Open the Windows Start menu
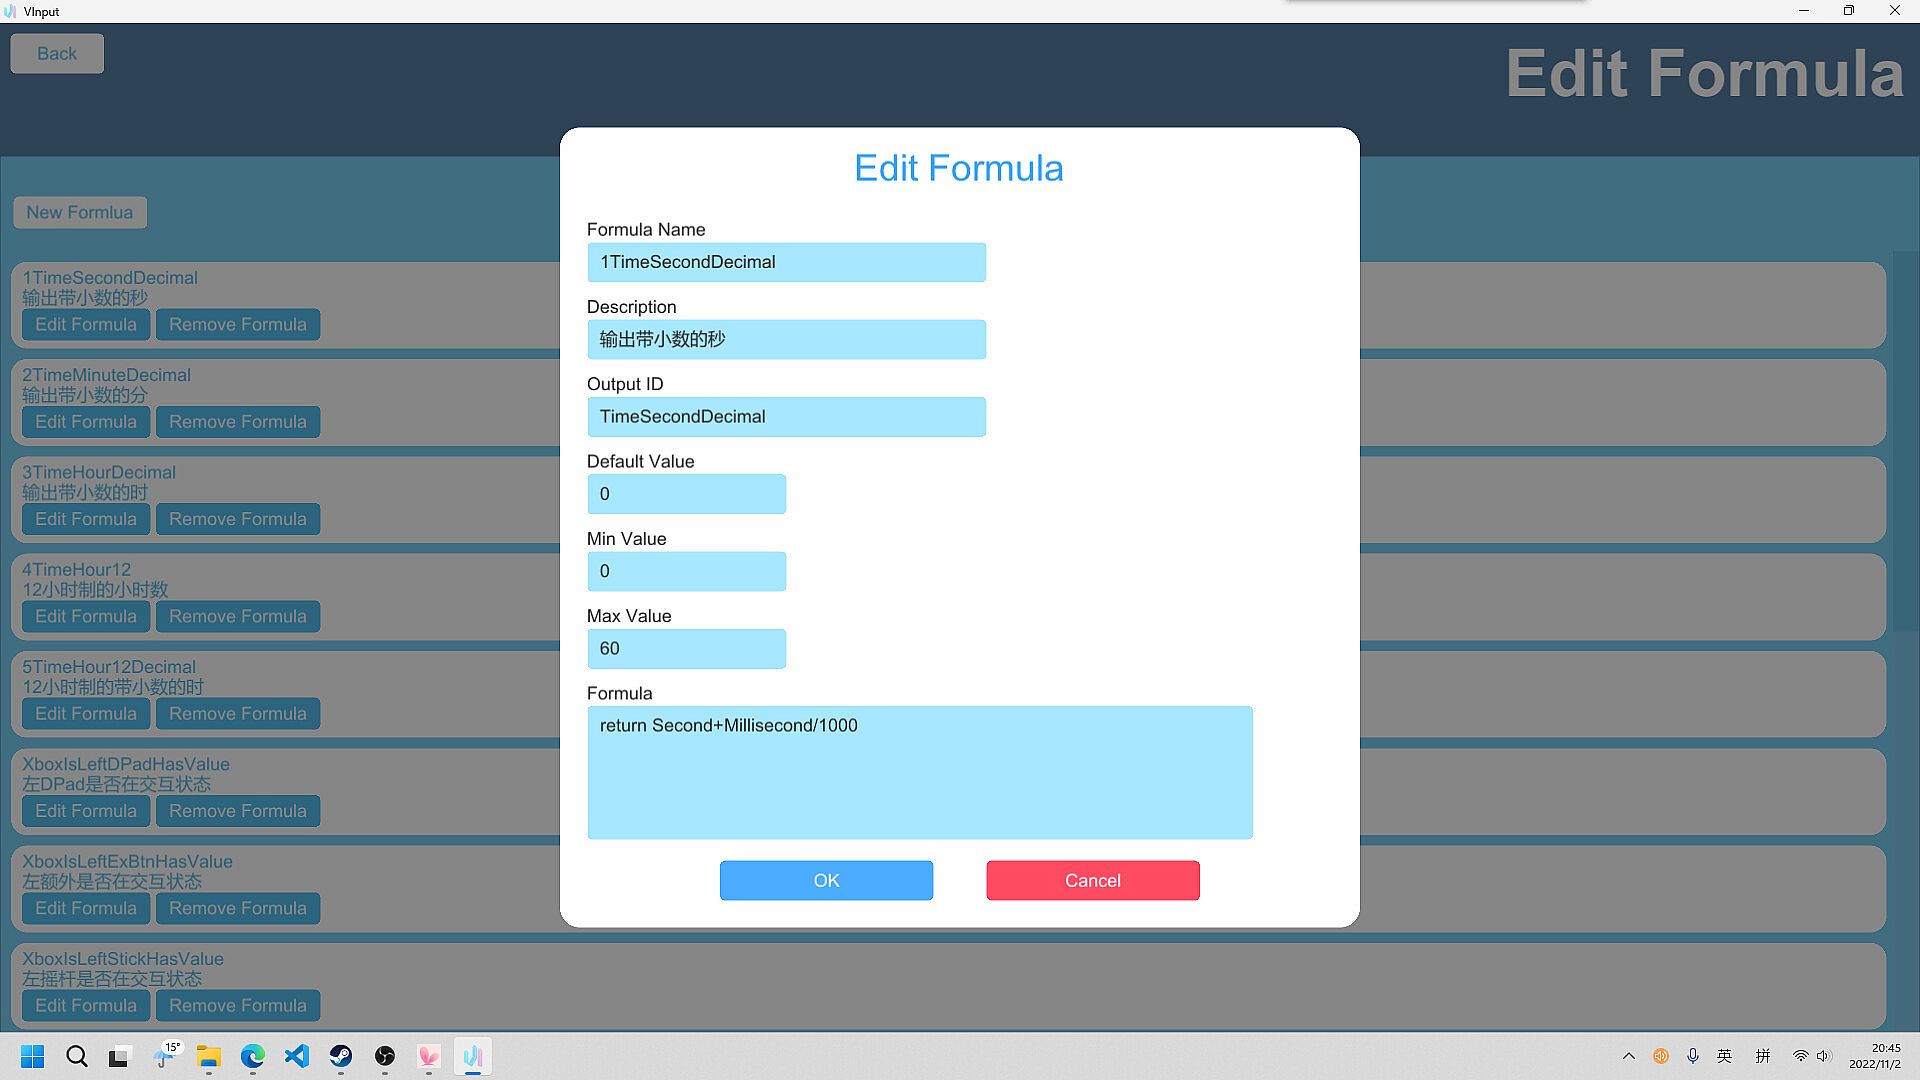Viewport: 1920px width, 1080px height. coord(33,1056)
